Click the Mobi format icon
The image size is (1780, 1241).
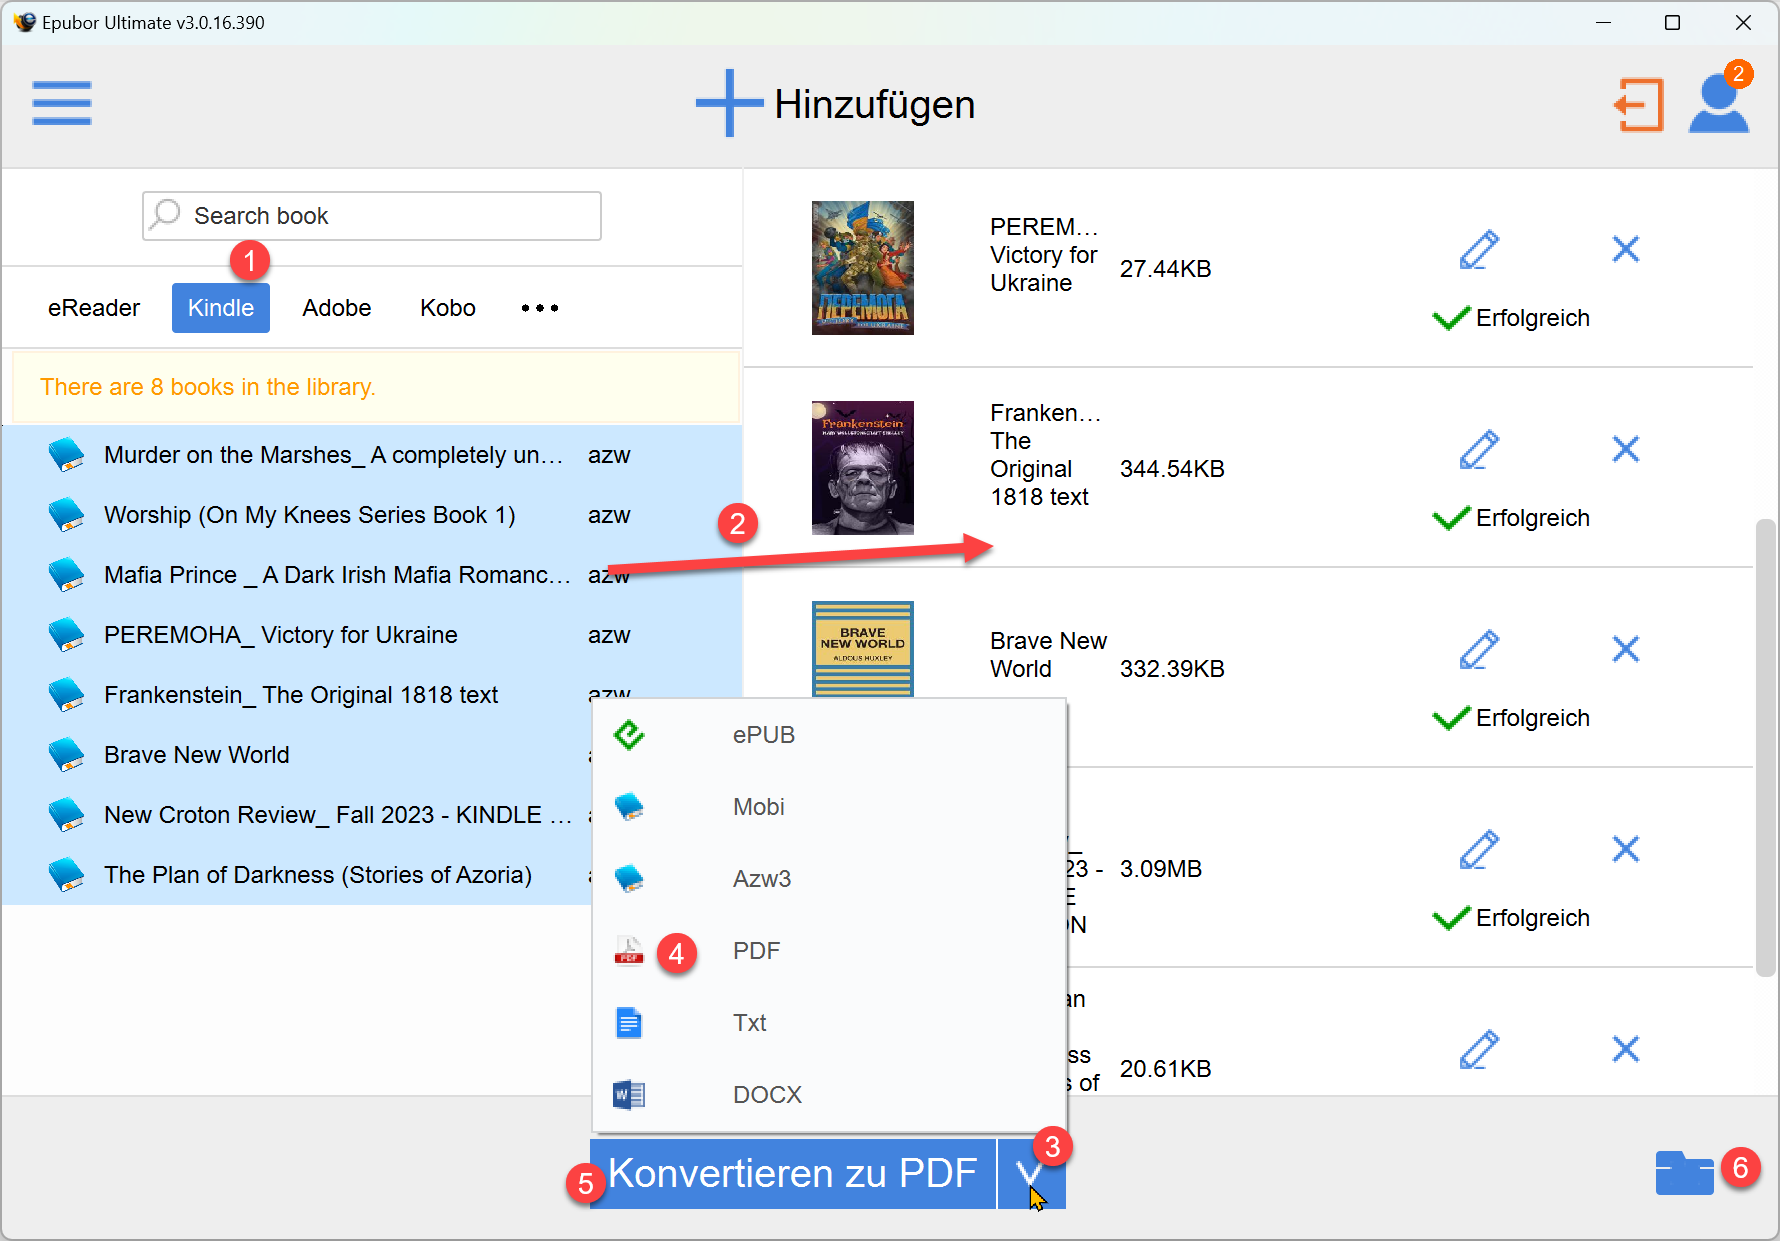(x=629, y=807)
